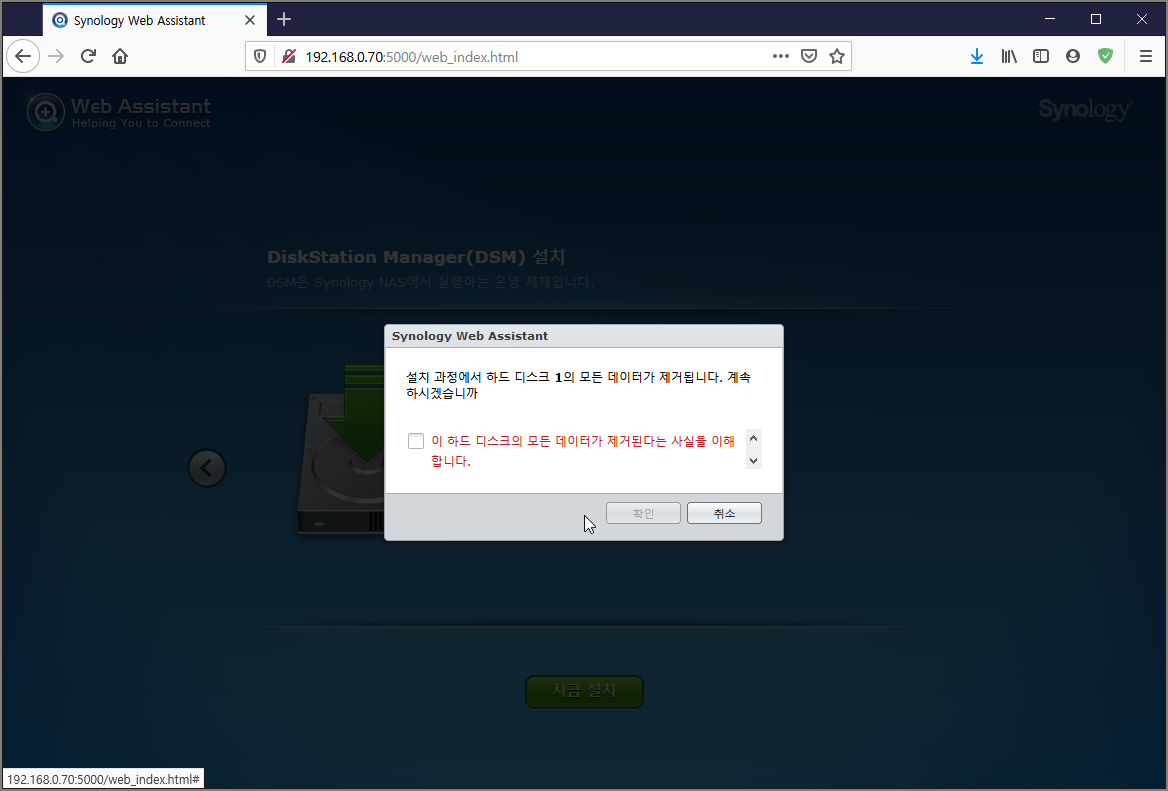
Task: Click the dialog scroll up arrow
Action: (753, 439)
